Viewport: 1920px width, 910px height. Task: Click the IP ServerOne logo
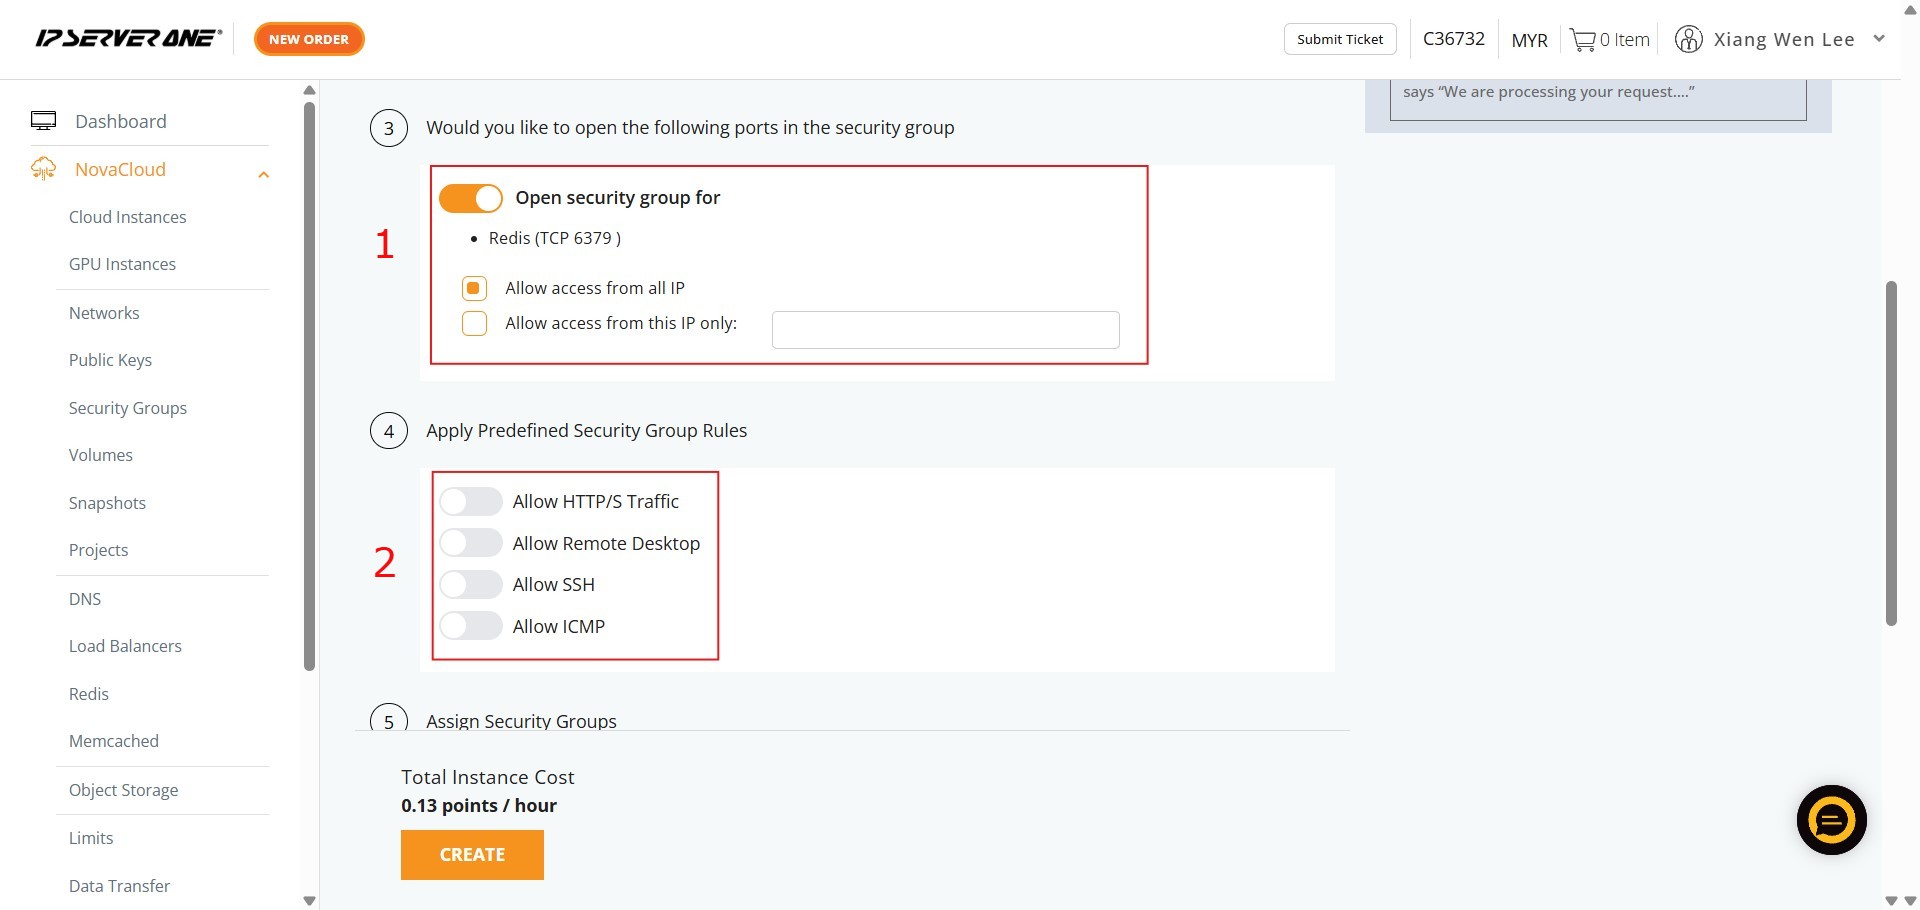tap(128, 39)
